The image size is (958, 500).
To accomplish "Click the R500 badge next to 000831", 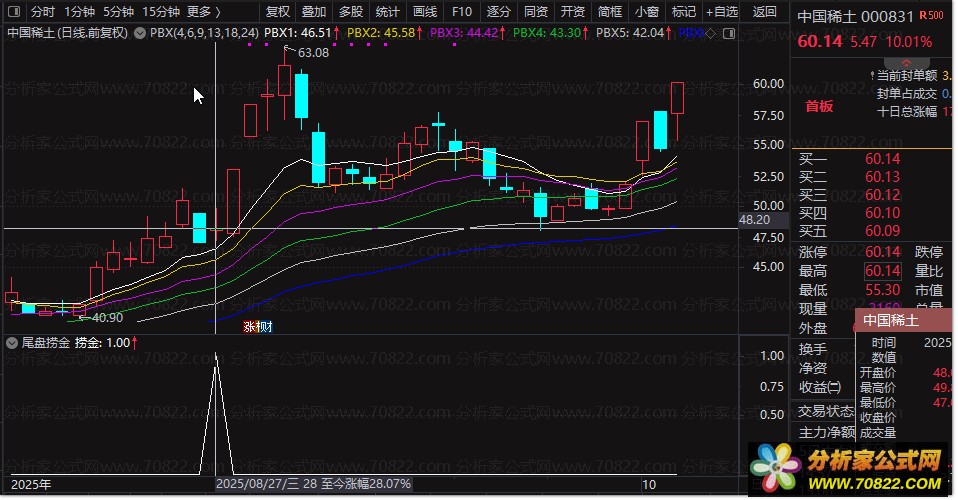I will (x=930, y=17).
